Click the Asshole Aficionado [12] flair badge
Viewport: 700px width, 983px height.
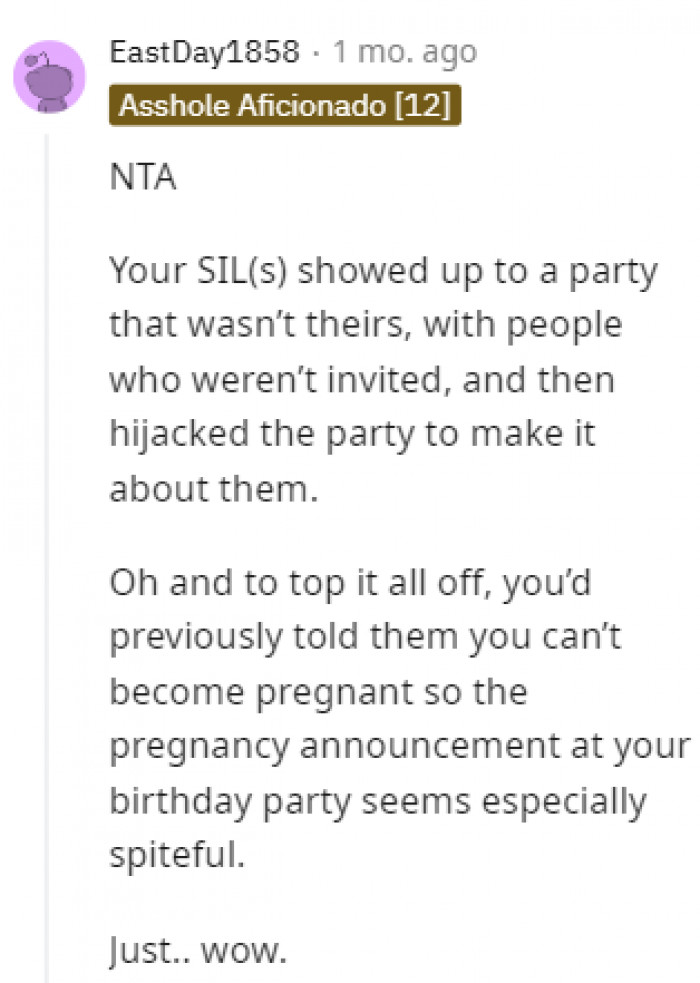tap(285, 106)
